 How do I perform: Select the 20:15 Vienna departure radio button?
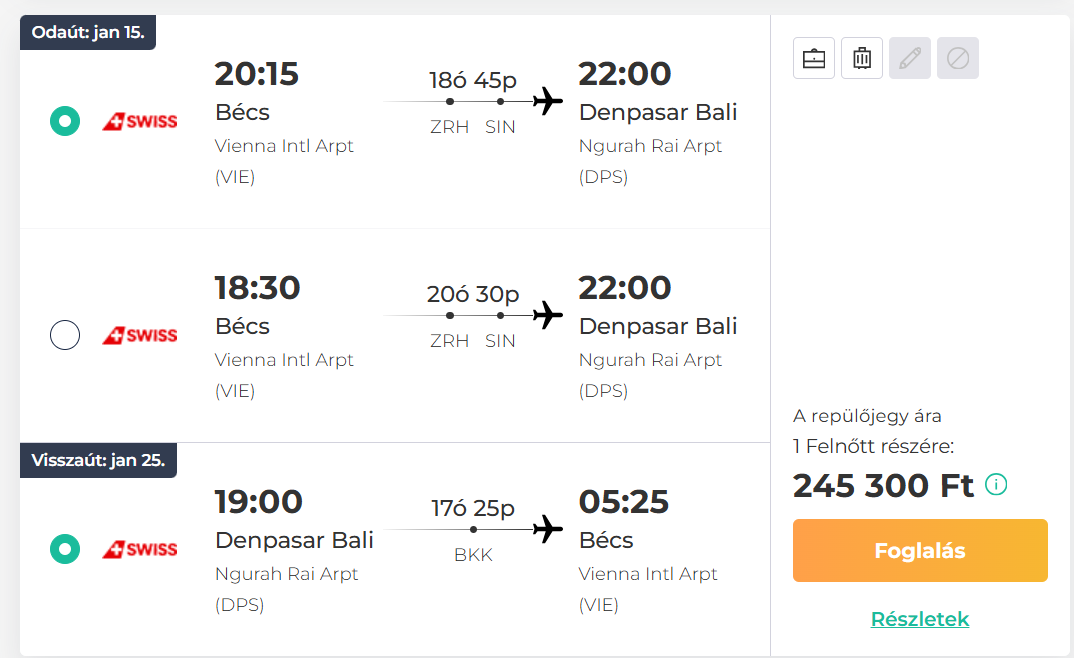tap(65, 121)
